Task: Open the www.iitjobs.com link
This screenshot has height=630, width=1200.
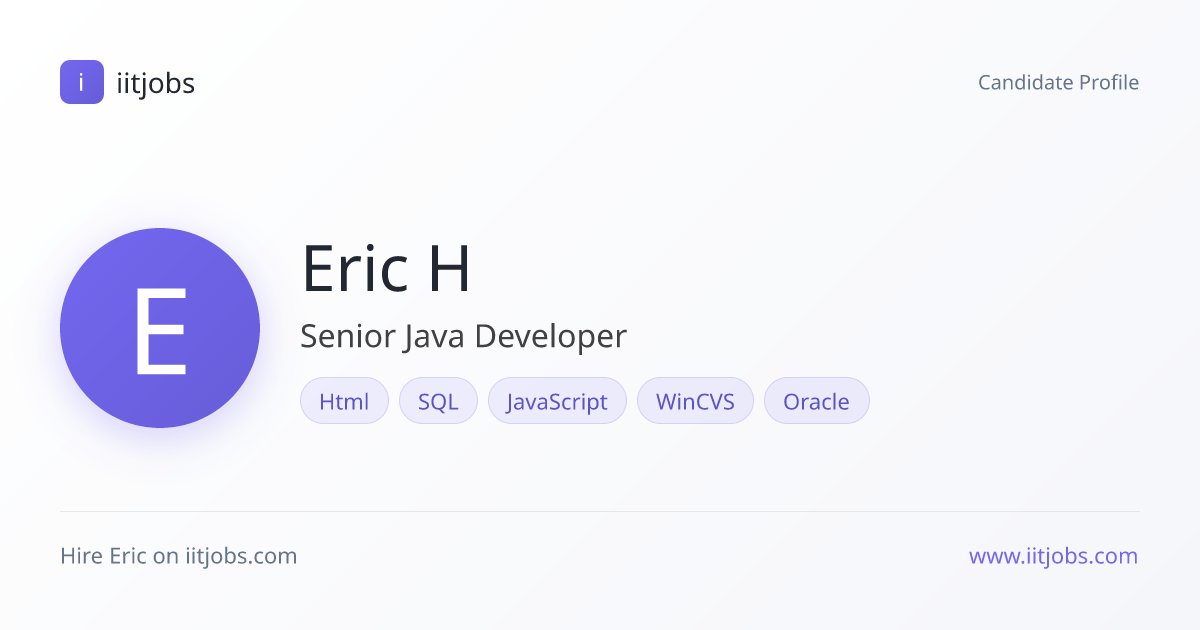Action: (x=1054, y=556)
